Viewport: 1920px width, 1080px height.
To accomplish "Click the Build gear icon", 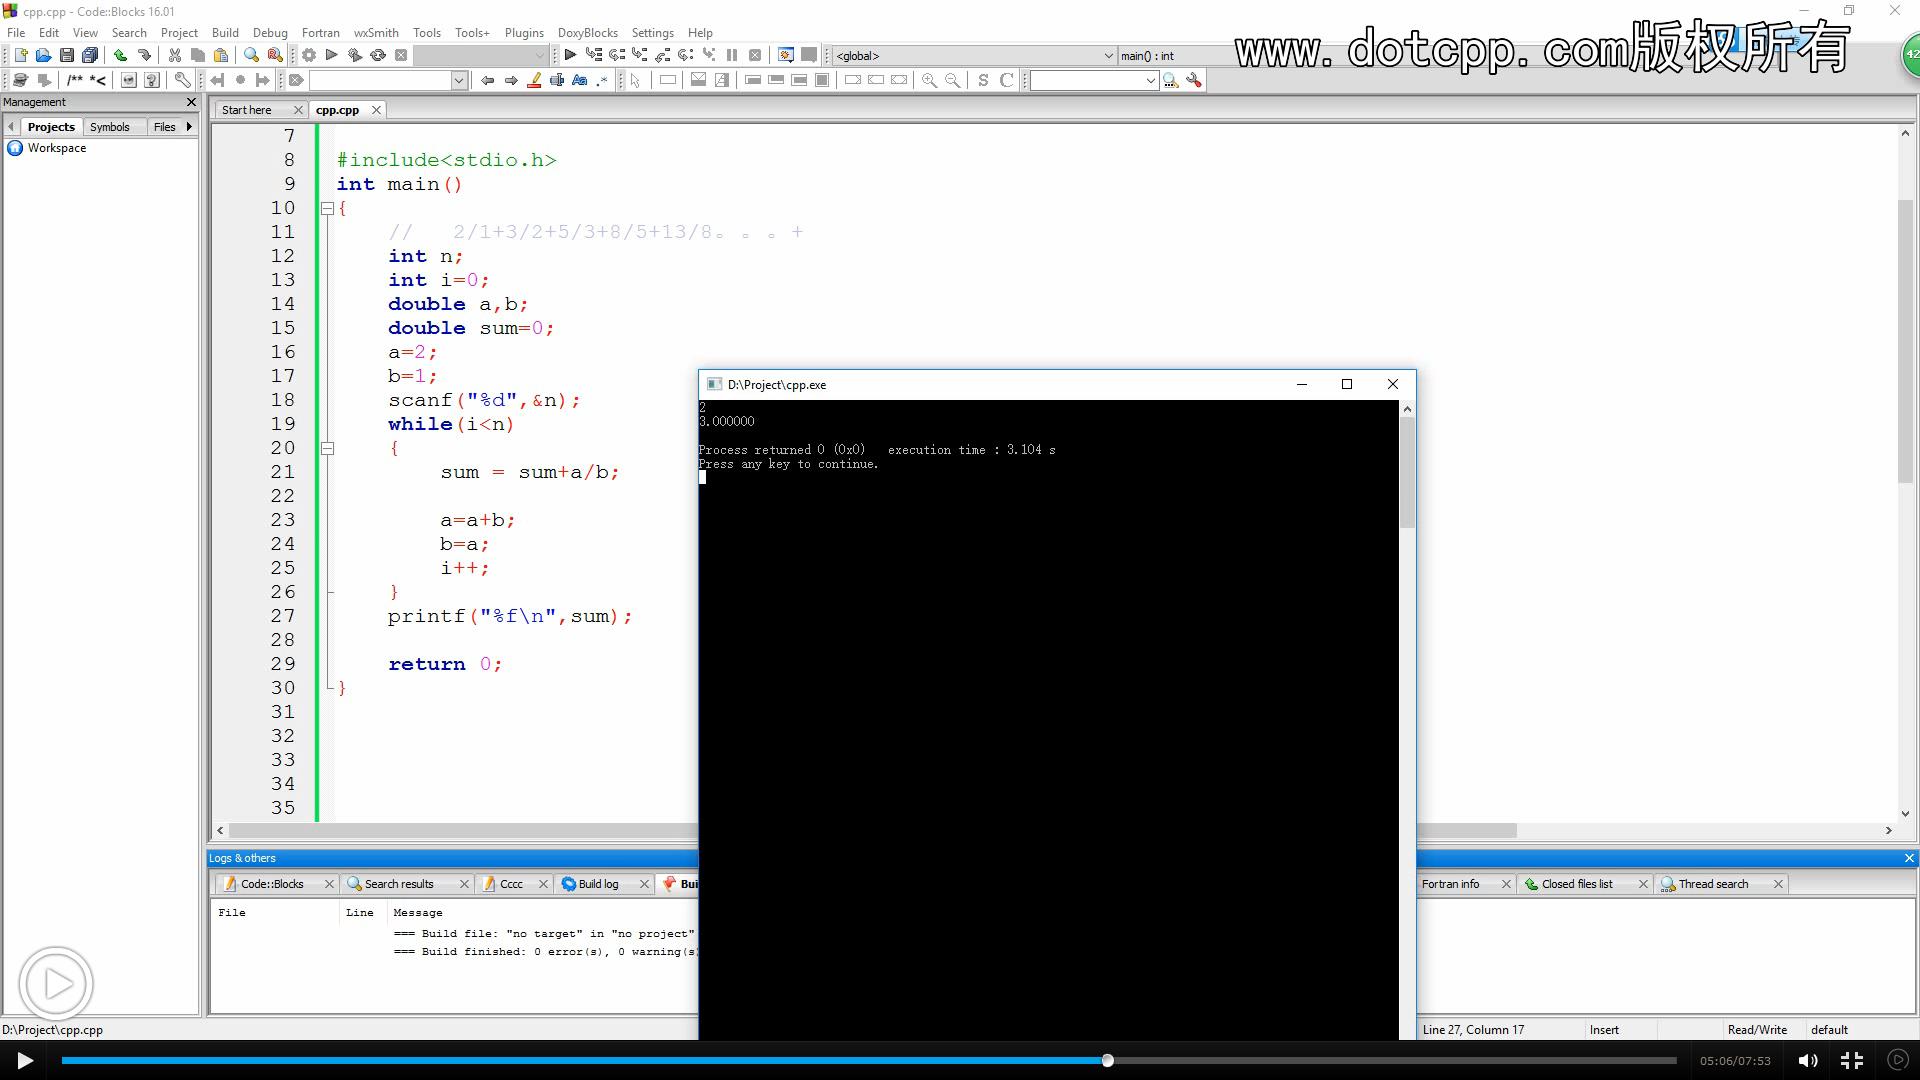I will pyautogui.click(x=309, y=56).
